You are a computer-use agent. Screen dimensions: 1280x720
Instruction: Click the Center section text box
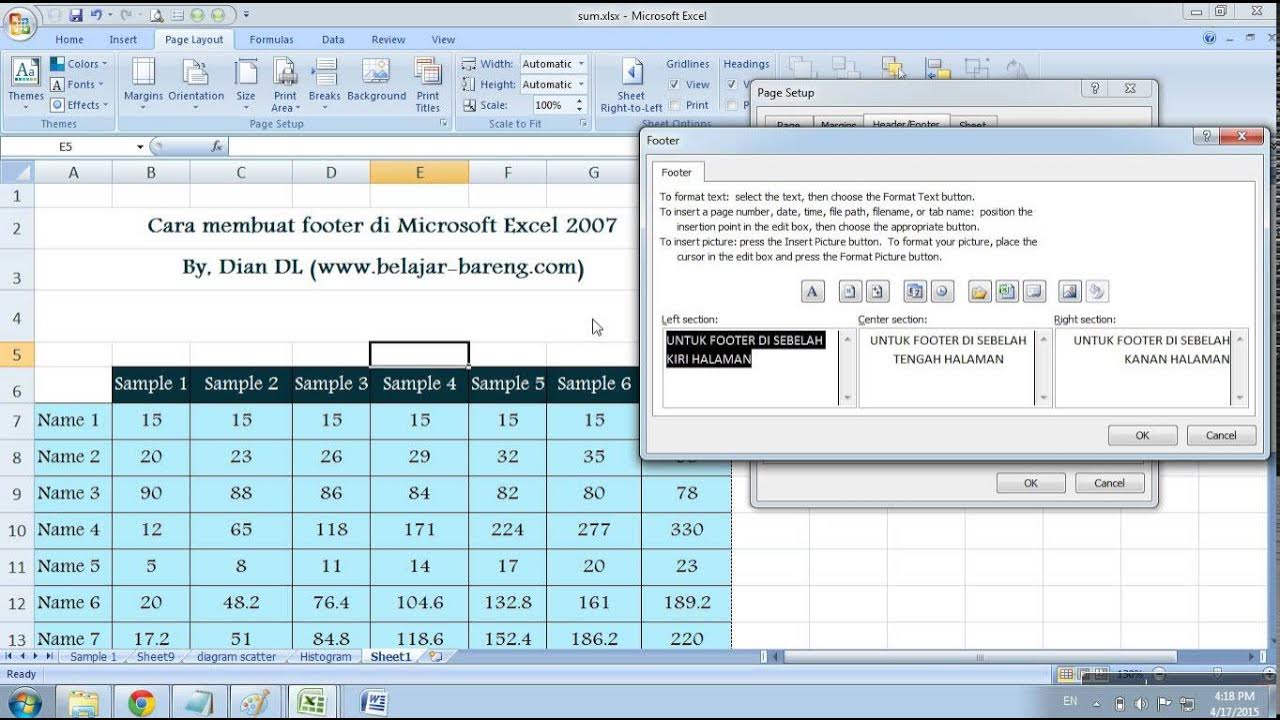947,368
